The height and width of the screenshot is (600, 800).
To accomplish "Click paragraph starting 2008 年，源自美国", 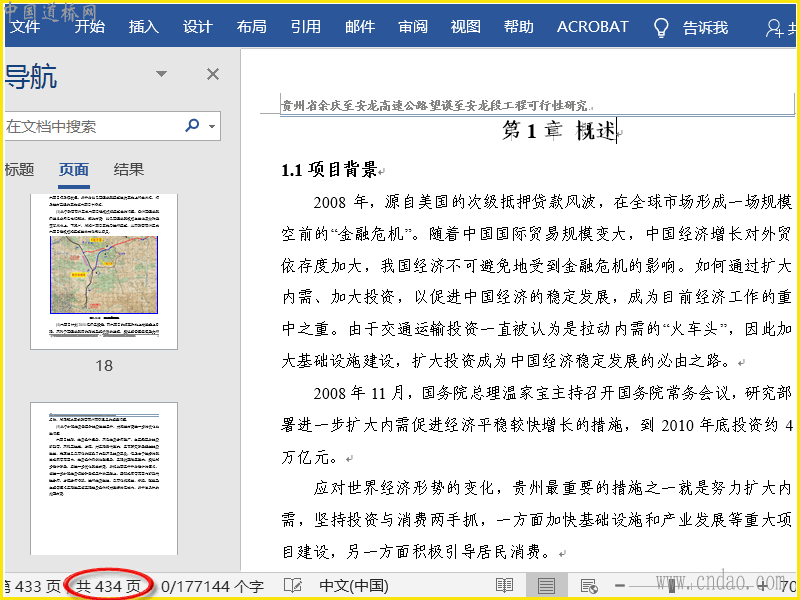I will [536, 282].
